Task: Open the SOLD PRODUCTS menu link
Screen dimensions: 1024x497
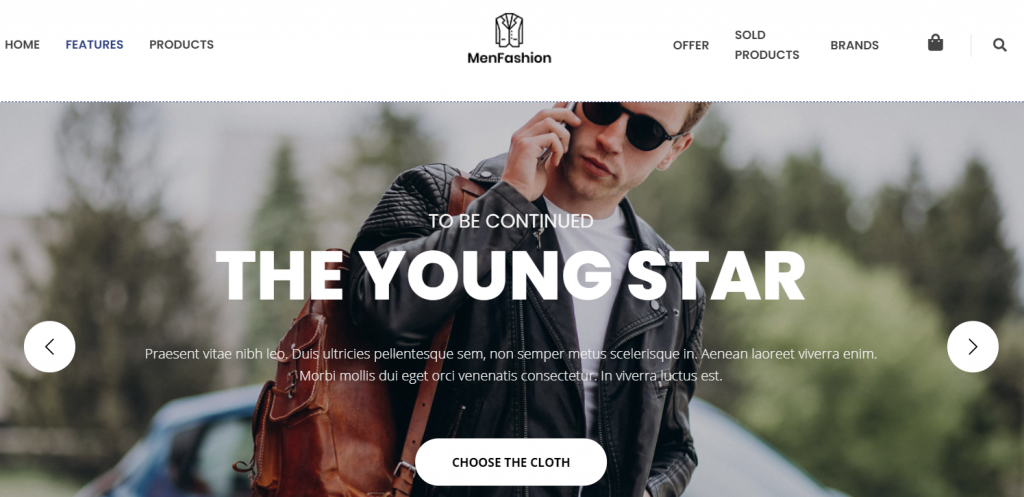Action: click(x=767, y=45)
